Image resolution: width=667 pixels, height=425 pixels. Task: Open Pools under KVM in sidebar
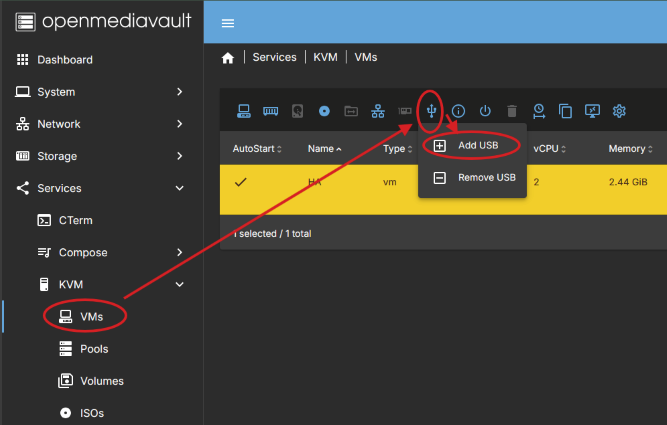coord(94,349)
